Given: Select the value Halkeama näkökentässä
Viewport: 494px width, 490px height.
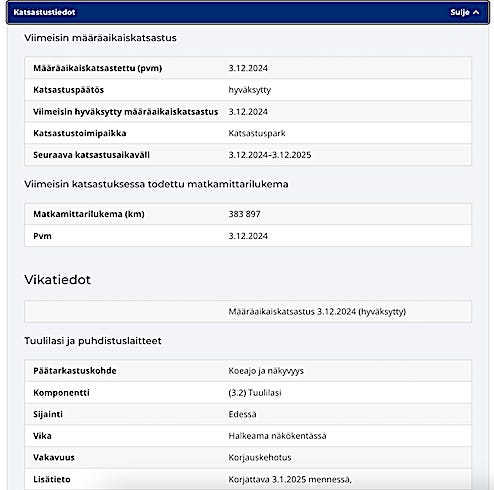Looking at the screenshot, I should pos(277,436).
